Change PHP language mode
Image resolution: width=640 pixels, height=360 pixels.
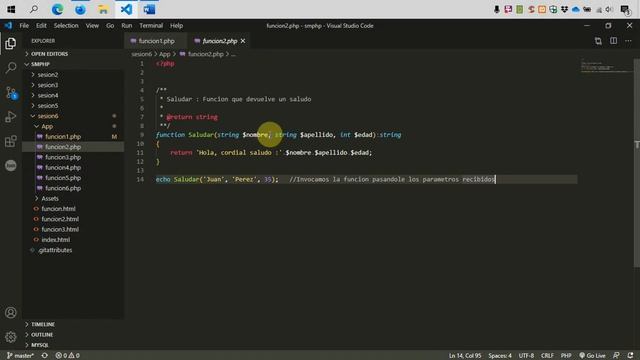tap(566, 356)
